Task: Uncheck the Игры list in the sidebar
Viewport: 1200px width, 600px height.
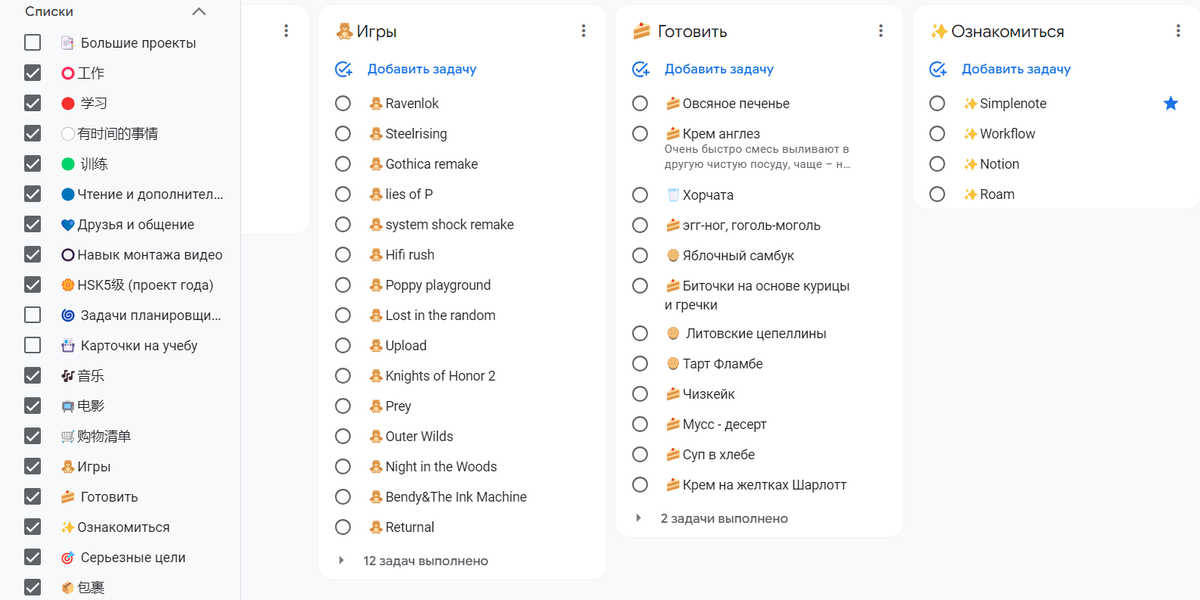Action: 33,466
